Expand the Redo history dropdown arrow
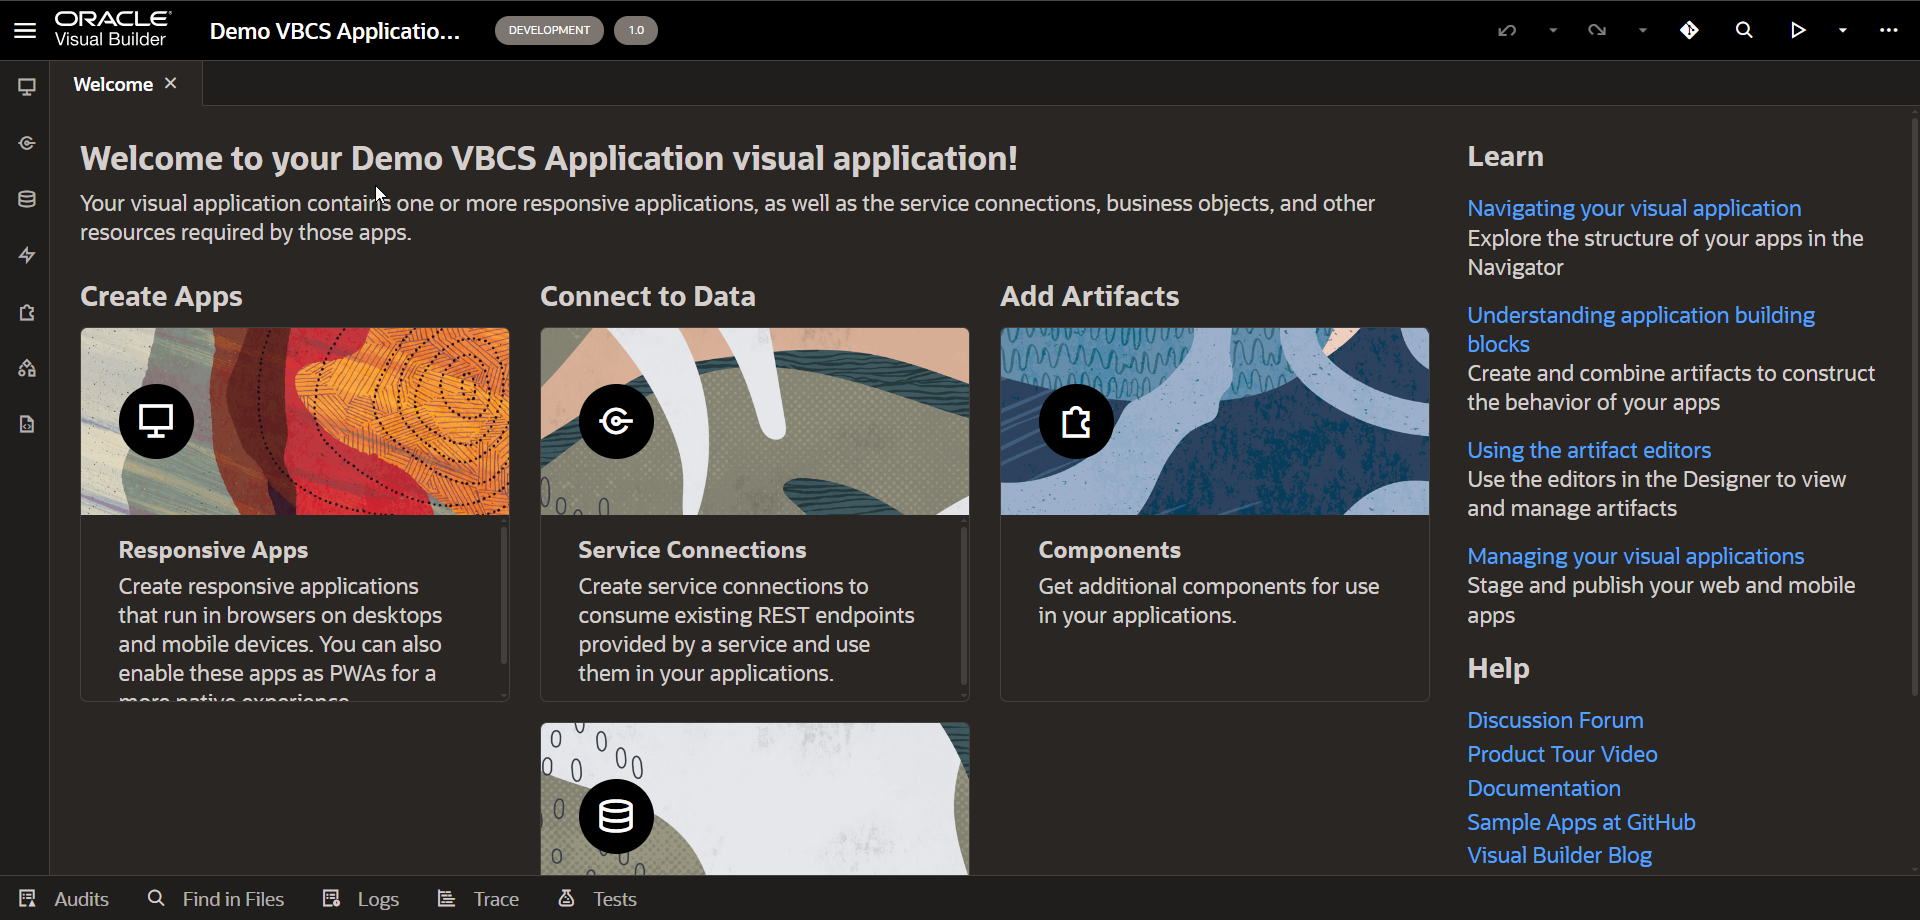 click(x=1643, y=31)
